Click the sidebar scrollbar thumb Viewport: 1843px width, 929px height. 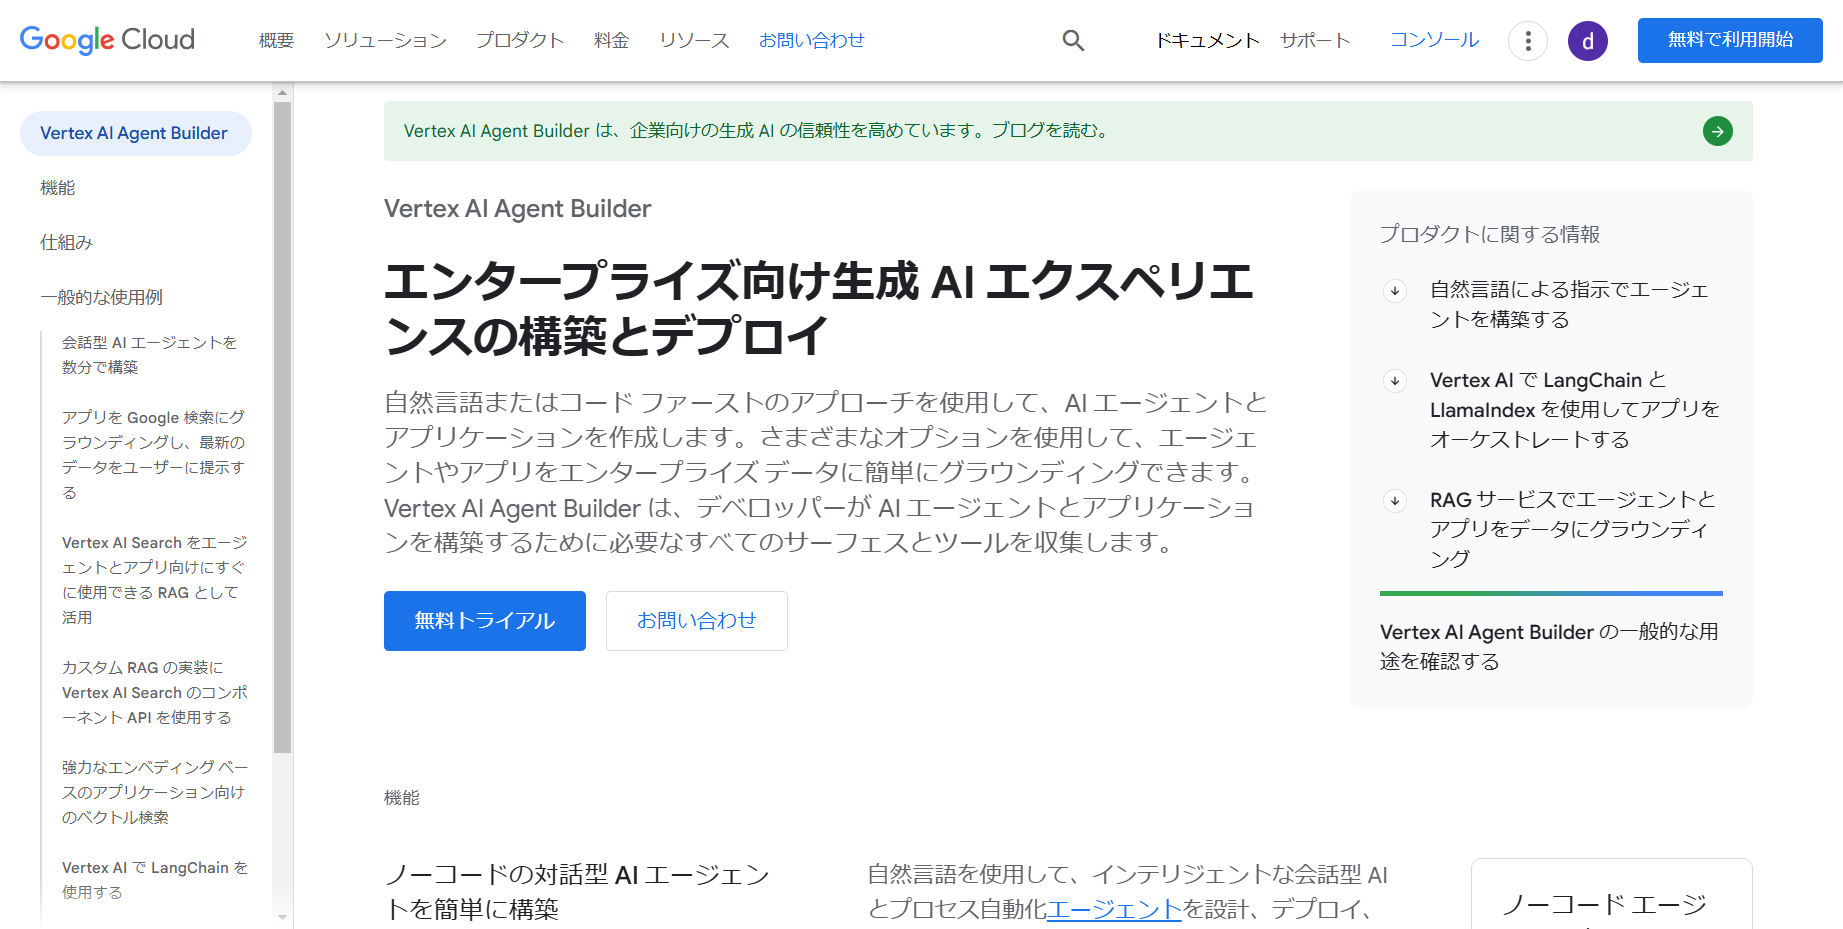[x=283, y=427]
